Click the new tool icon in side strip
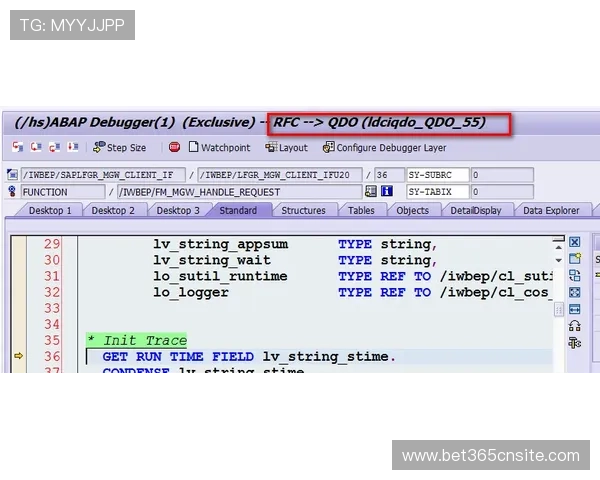This screenshot has height=480, width=600. coord(574,259)
